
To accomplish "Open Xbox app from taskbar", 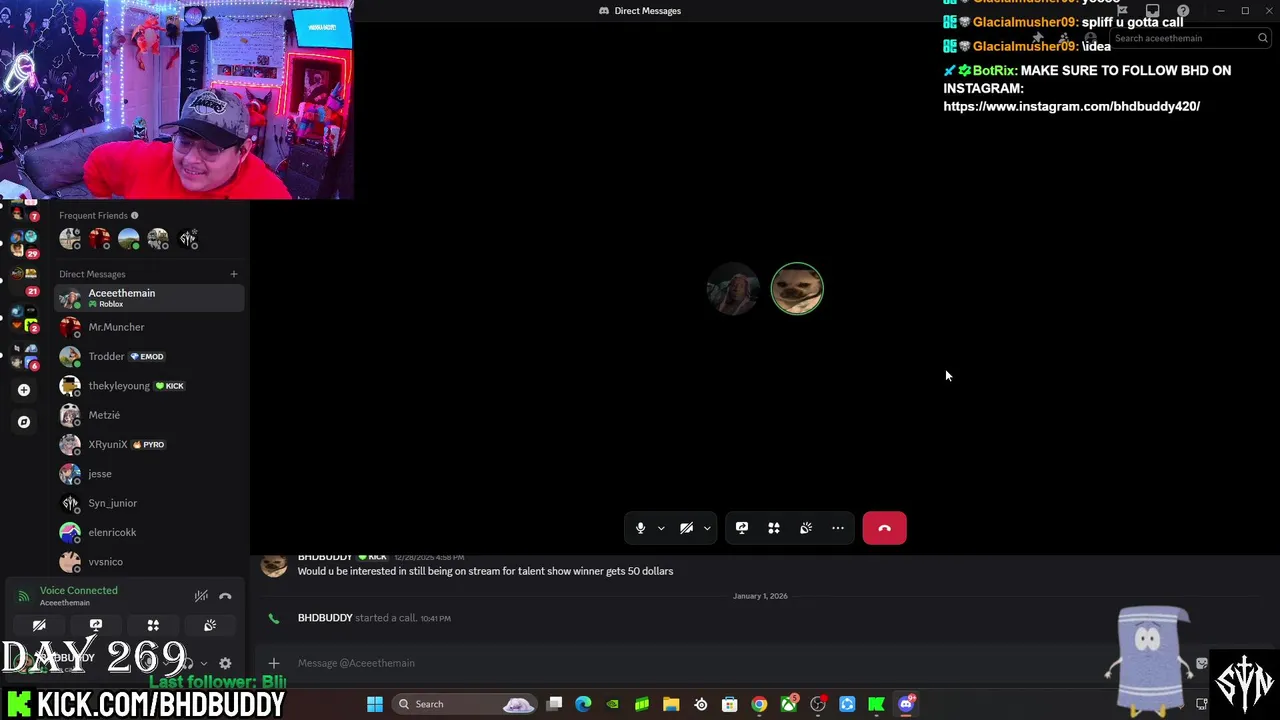I will click(x=789, y=704).
